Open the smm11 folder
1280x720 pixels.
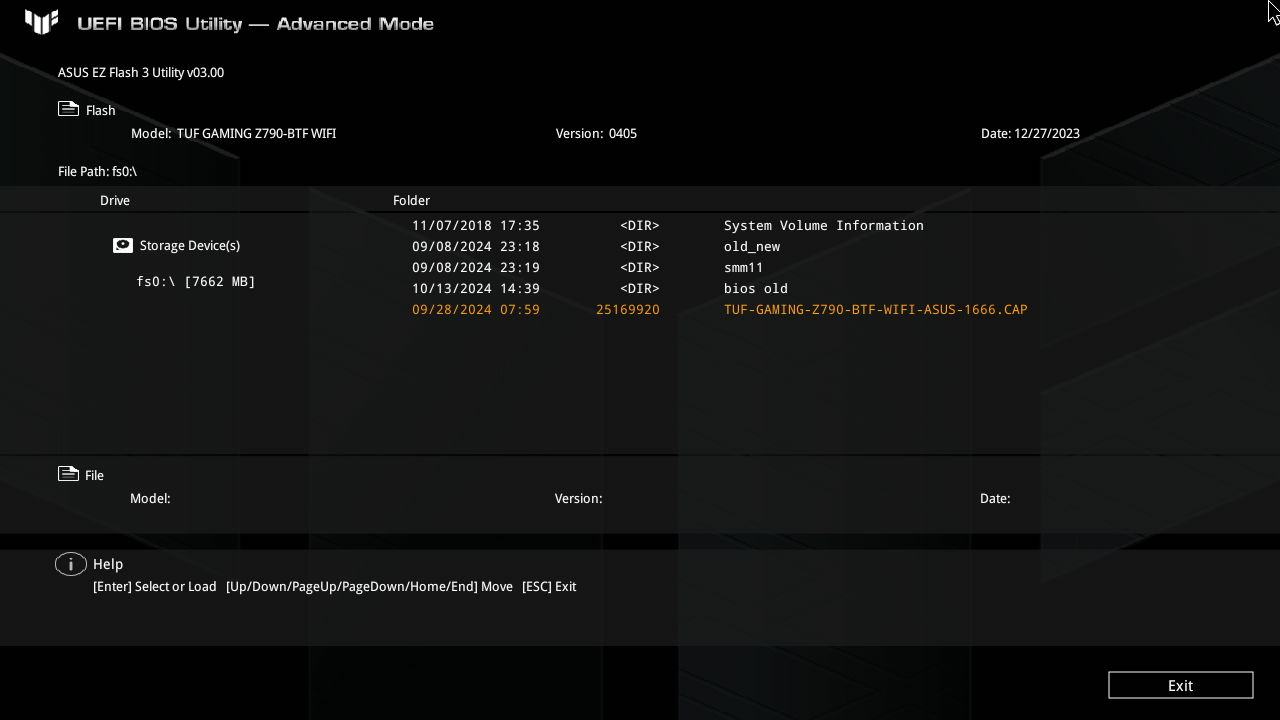(x=744, y=267)
